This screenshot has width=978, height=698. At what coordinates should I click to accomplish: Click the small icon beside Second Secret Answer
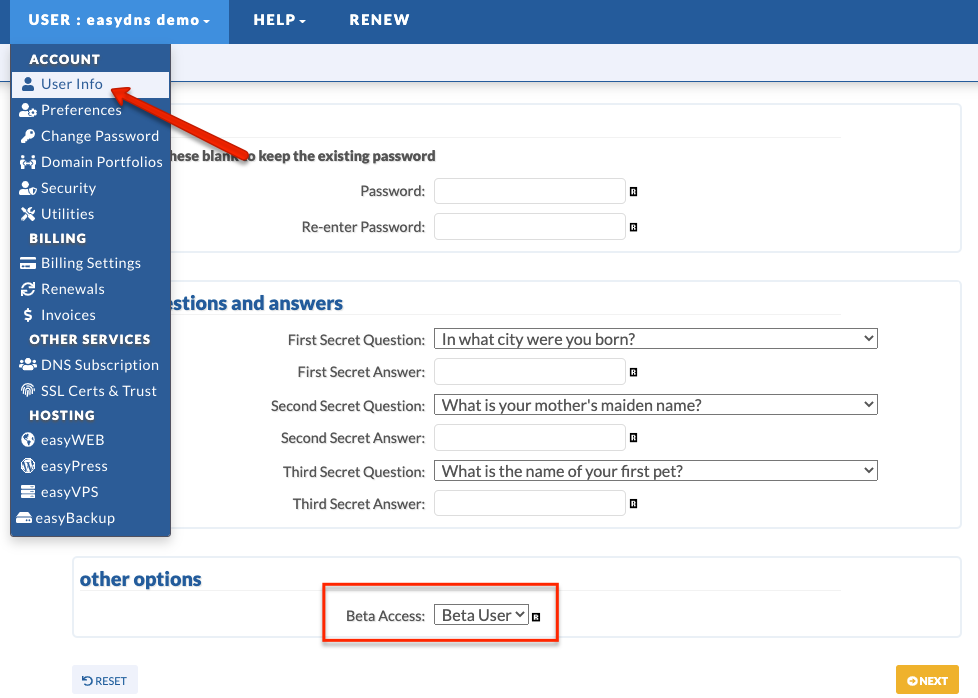coord(633,438)
